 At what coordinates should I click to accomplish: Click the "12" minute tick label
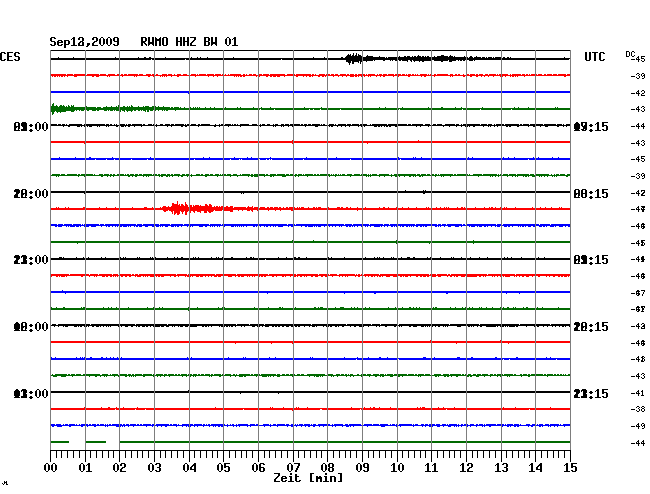pos(466,467)
